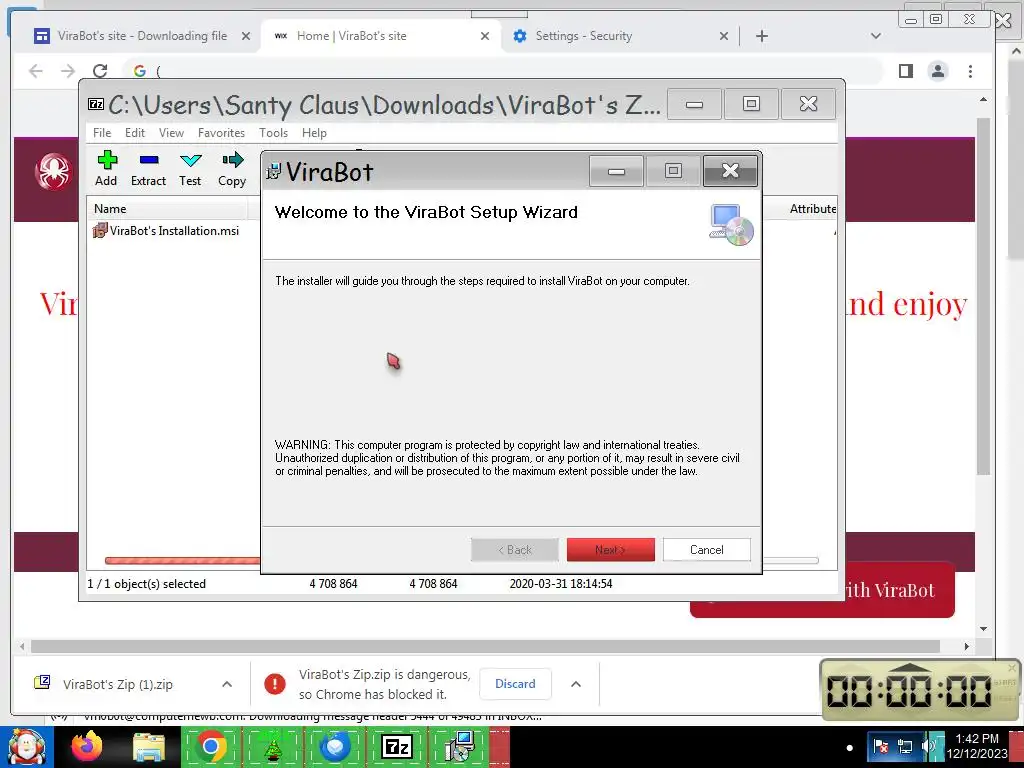The width and height of the screenshot is (1024, 768).
Task: Click the webpage vertical scrollbar thumb
Action: (984, 296)
